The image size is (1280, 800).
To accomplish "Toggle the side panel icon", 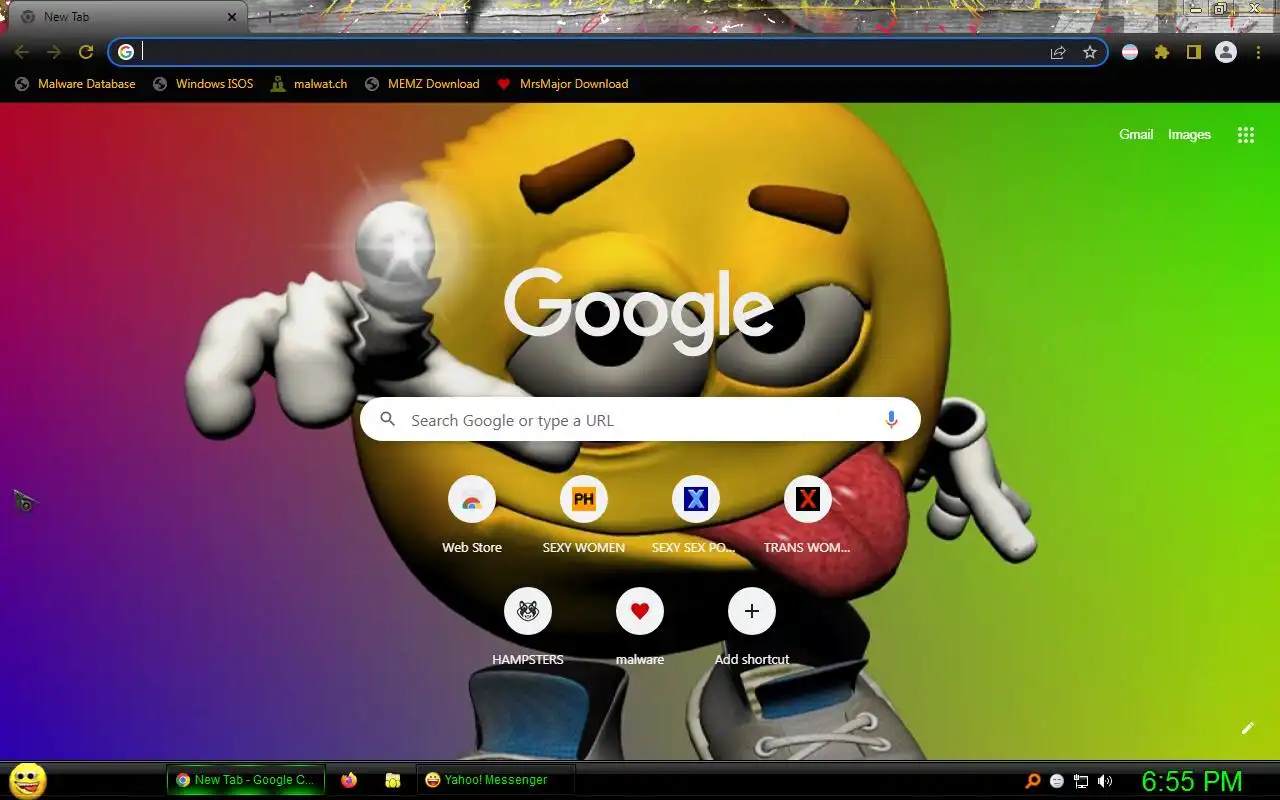I will [x=1194, y=52].
